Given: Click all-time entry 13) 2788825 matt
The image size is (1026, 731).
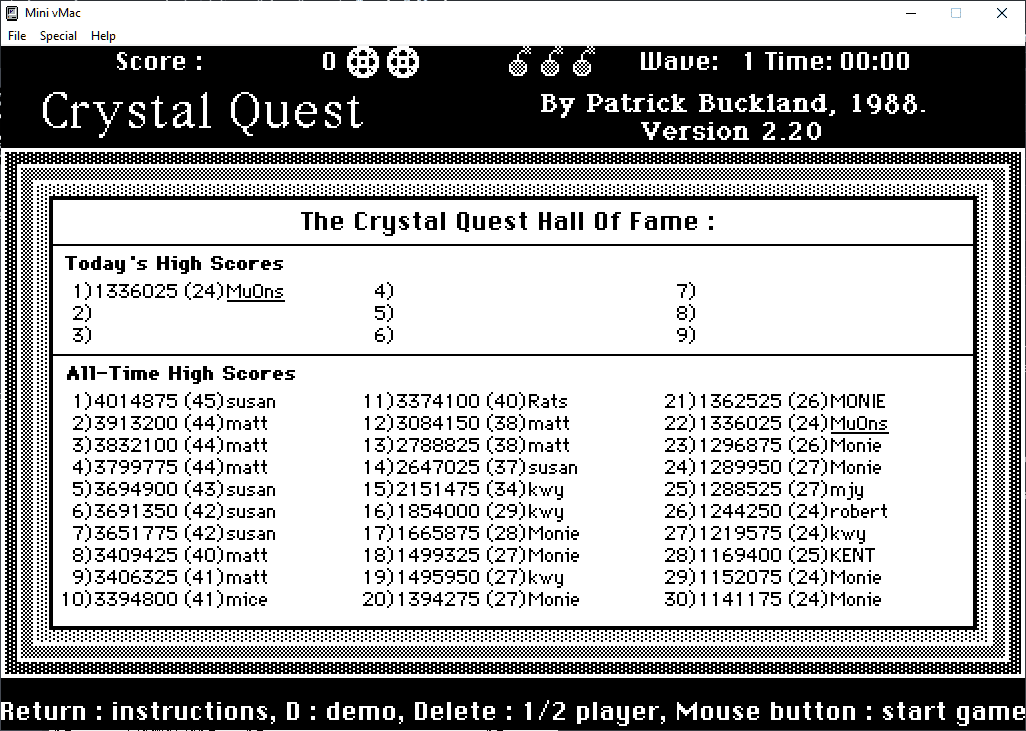Looking at the screenshot, I should pyautogui.click(x=467, y=445).
